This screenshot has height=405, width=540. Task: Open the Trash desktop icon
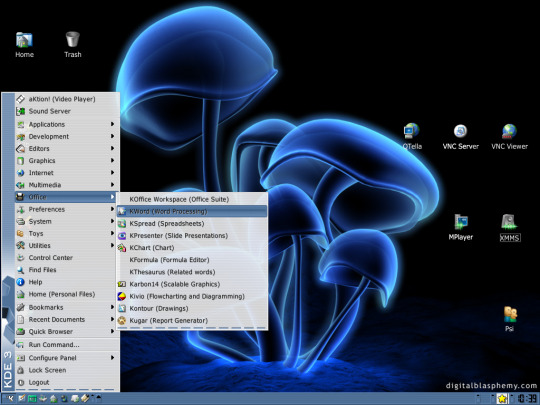(73, 44)
